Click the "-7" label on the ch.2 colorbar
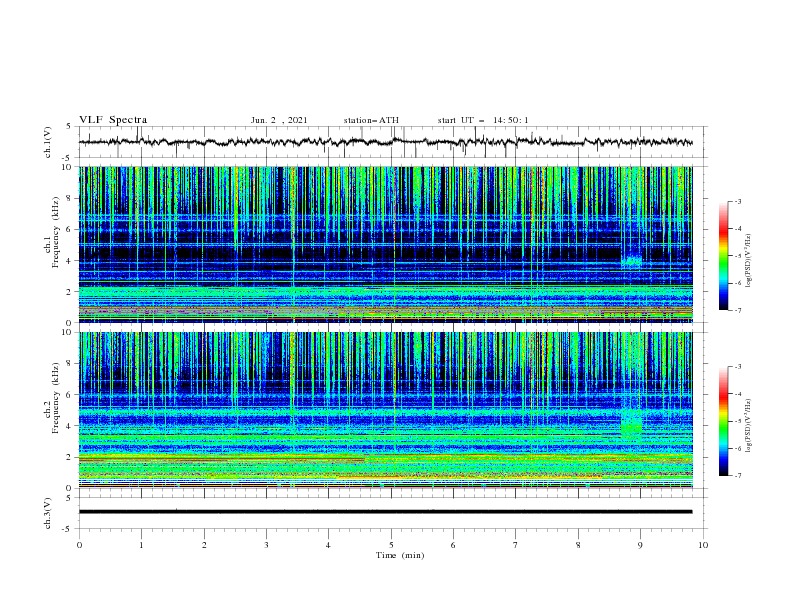Image resolution: width=792 pixels, height=612 pixels. (x=737, y=475)
